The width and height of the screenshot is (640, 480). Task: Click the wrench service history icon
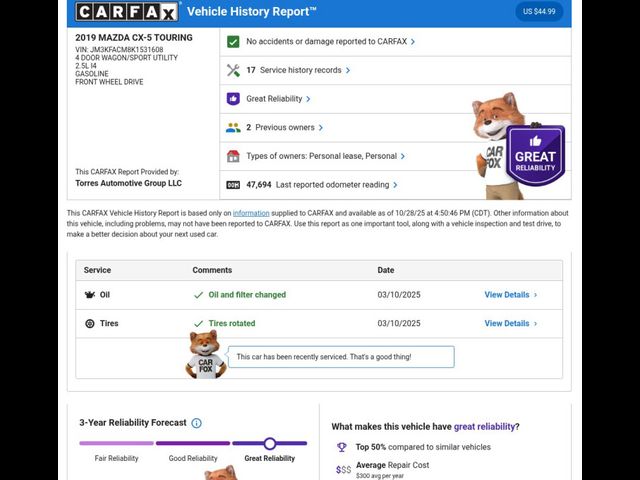[233, 70]
